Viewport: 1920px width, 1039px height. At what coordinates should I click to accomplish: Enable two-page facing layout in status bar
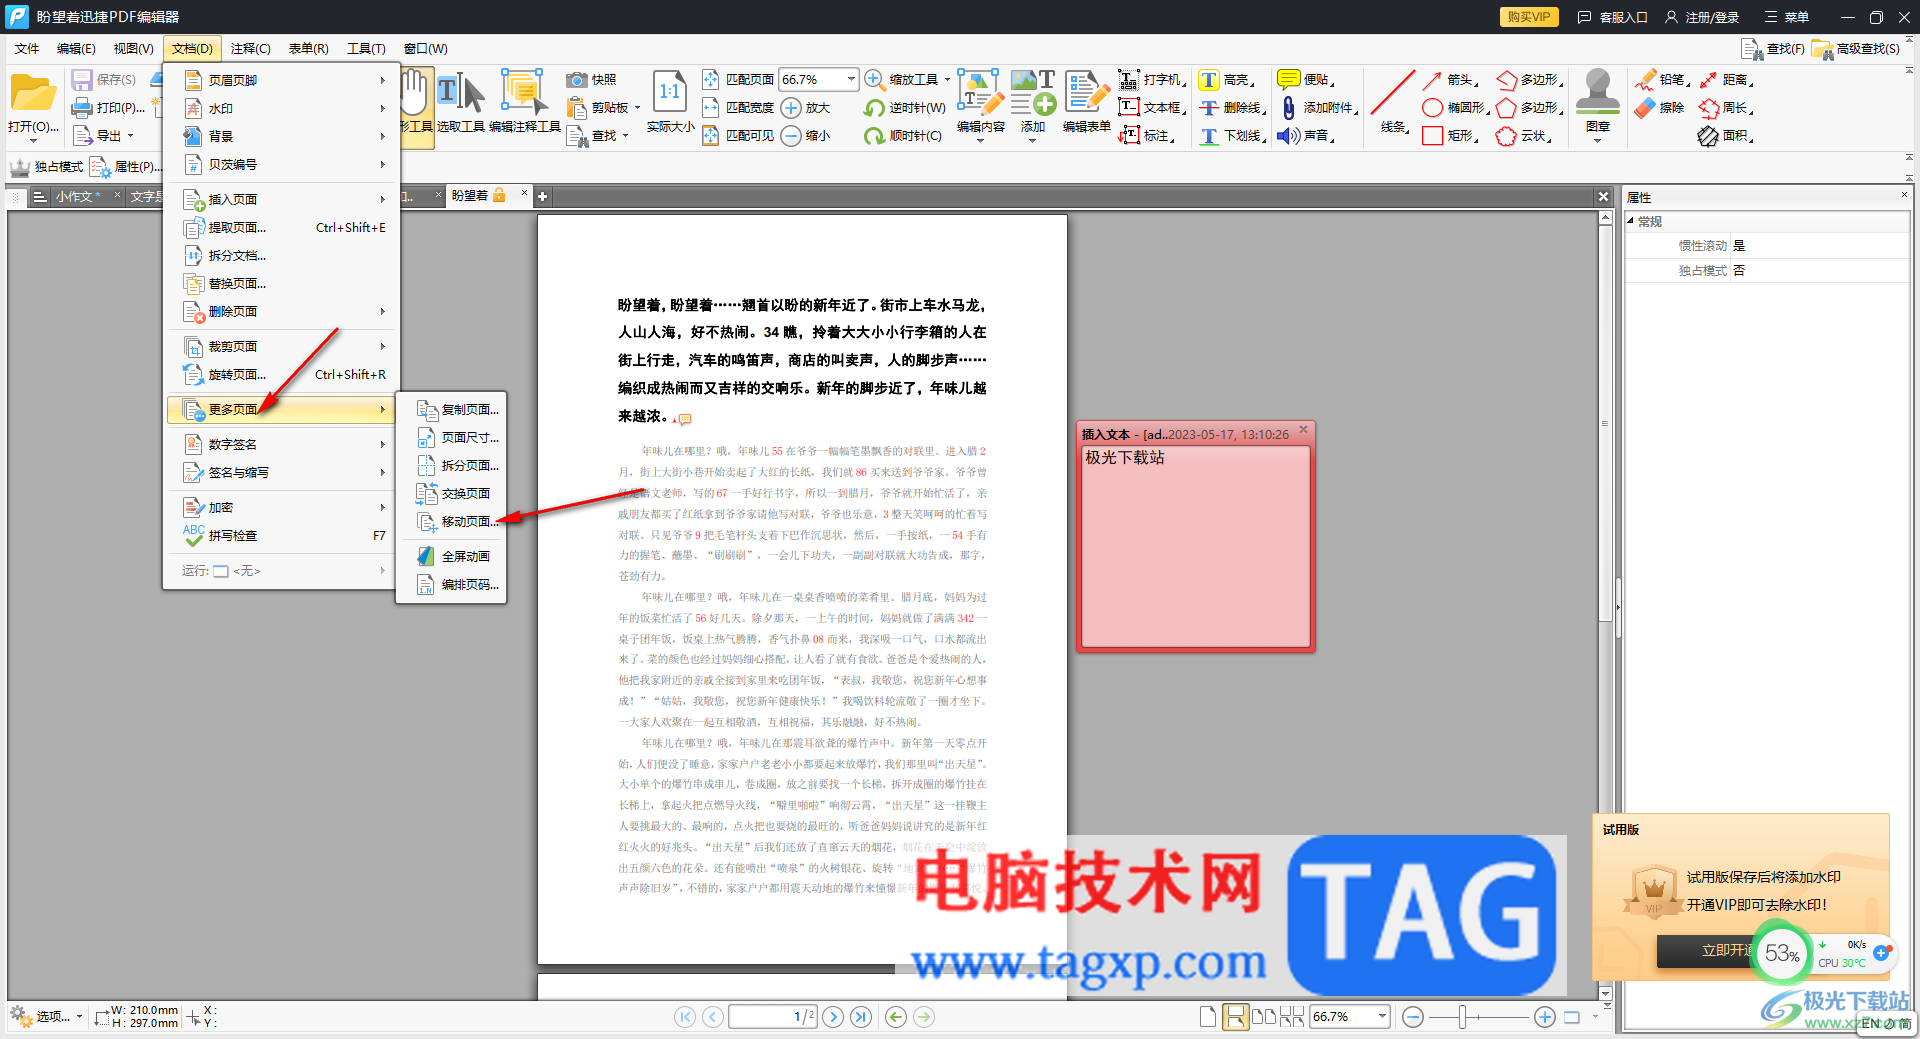tap(1264, 1017)
